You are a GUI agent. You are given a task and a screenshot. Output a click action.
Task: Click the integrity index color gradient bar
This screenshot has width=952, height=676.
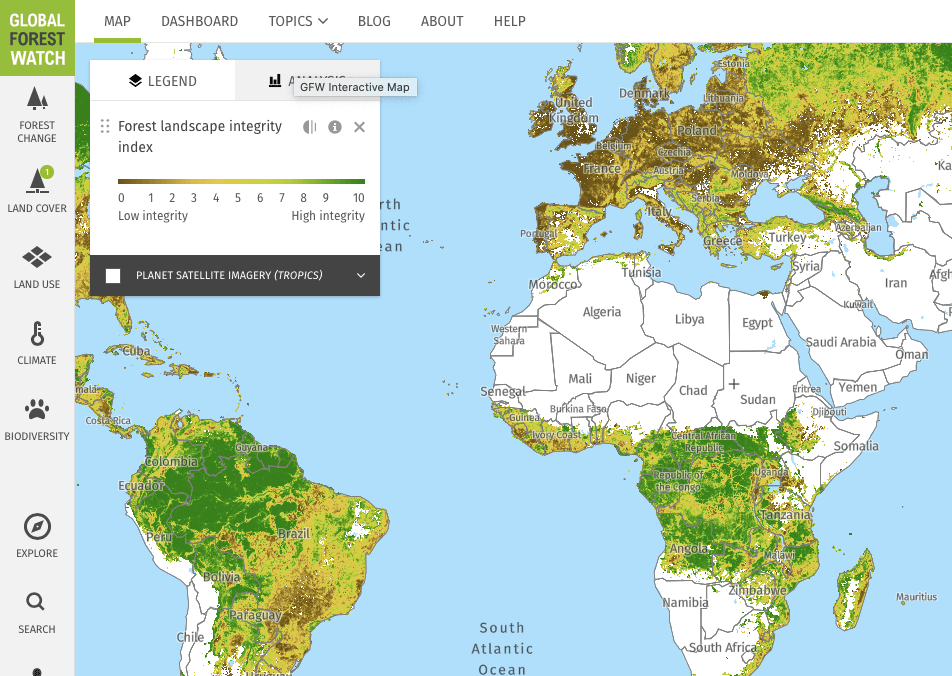click(241, 182)
